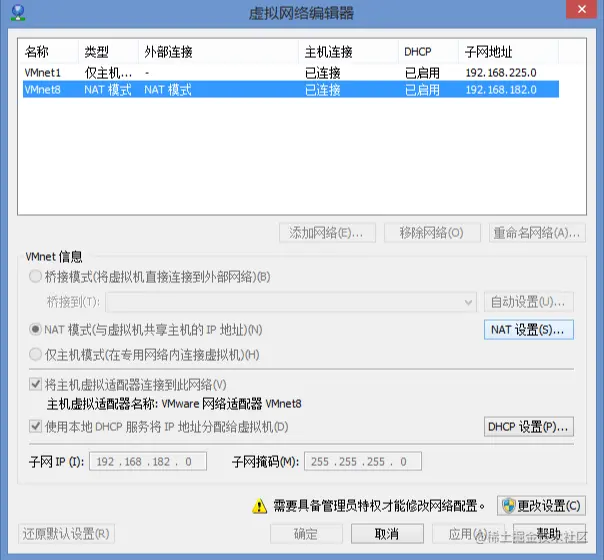Click the network editor app icon in title bar

pyautogui.click(x=18, y=13)
